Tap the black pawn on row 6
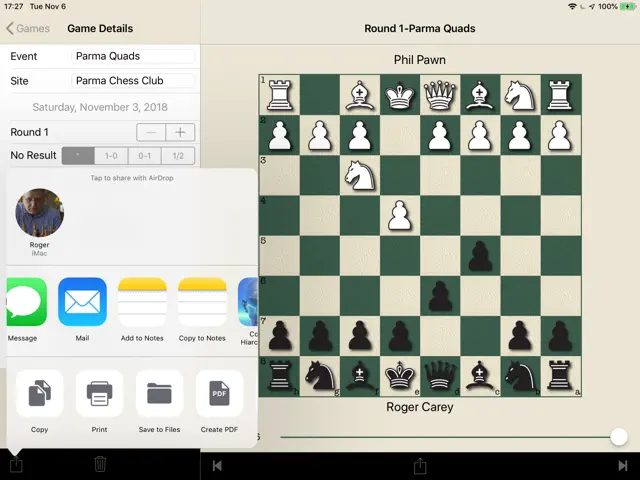The image size is (640, 480). (x=440, y=296)
